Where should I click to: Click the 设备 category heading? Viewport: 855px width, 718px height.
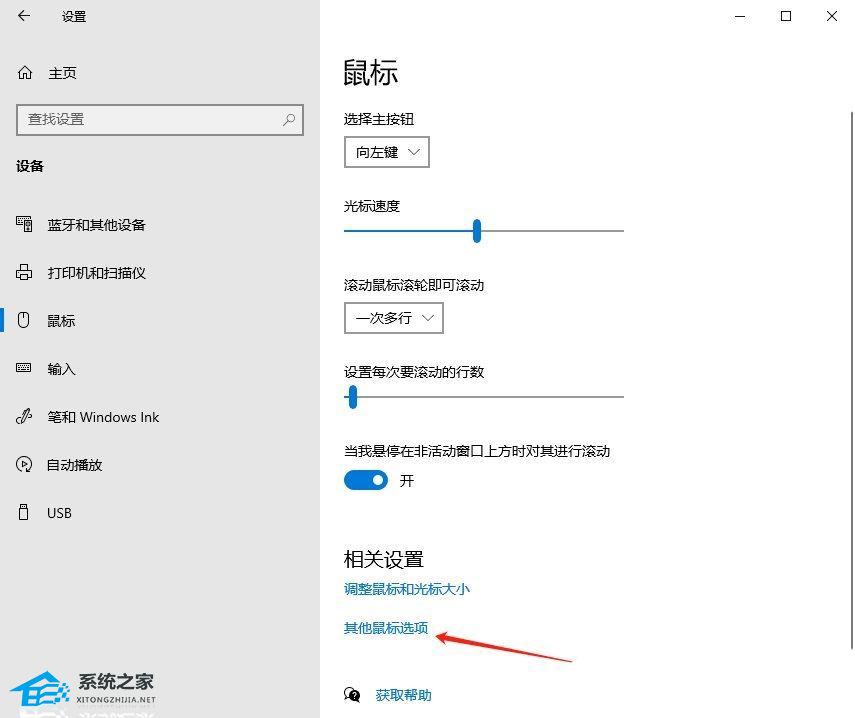coord(29,166)
